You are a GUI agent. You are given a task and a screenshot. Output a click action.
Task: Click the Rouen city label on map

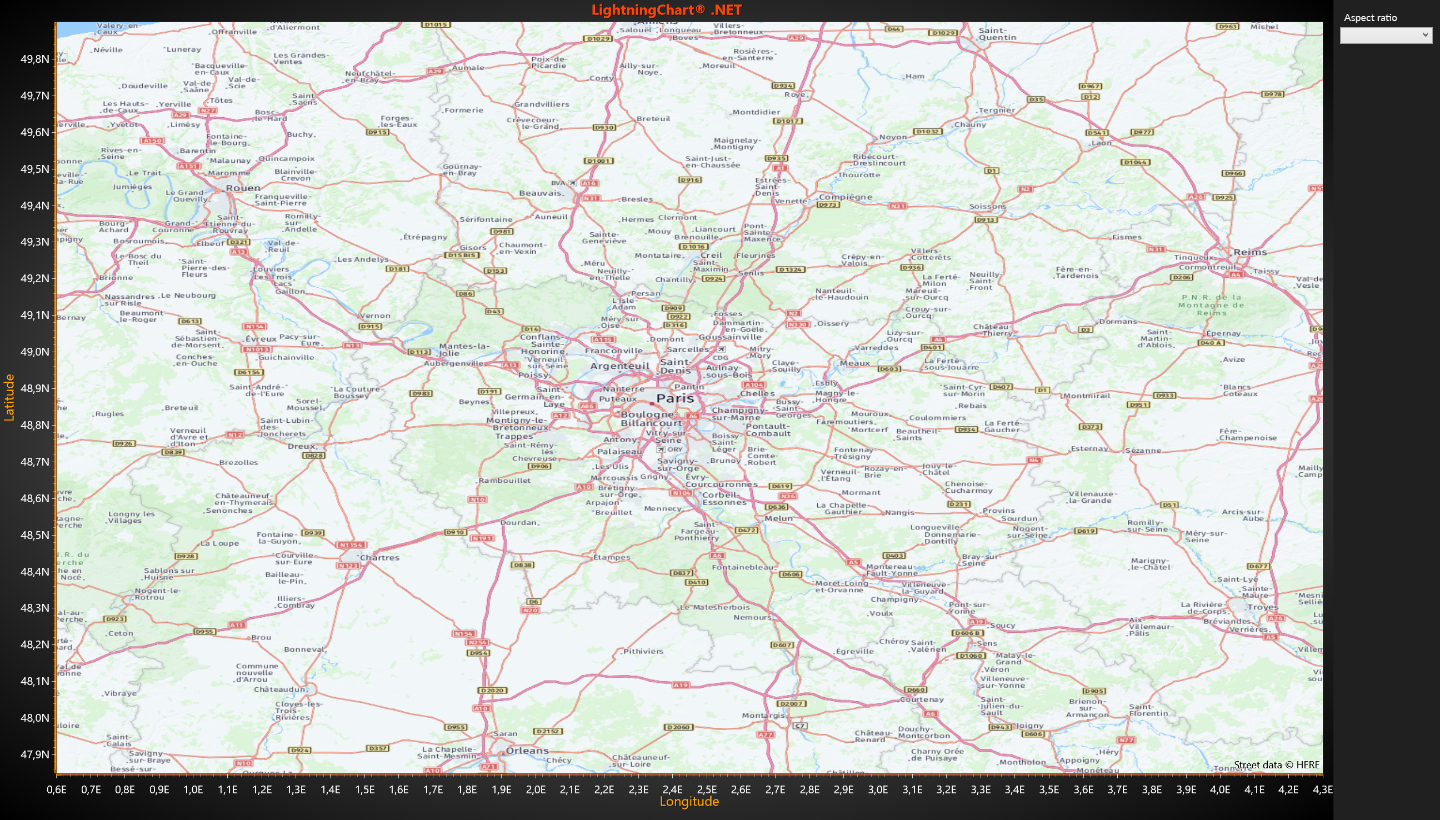[243, 188]
